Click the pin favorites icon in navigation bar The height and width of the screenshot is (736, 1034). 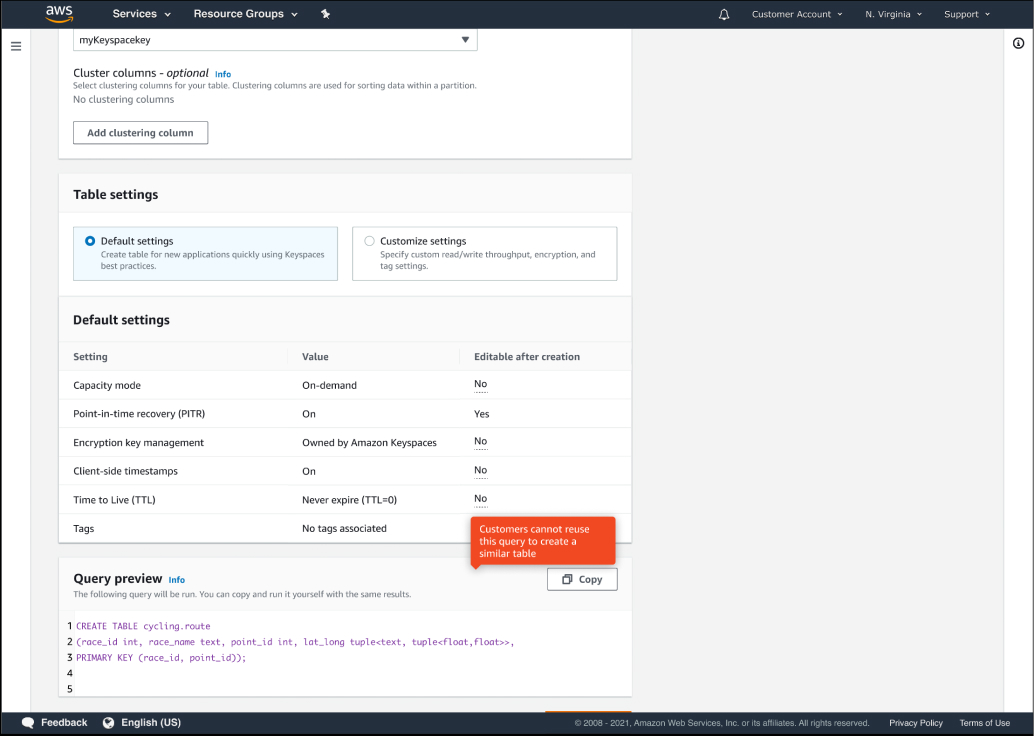[x=325, y=14]
